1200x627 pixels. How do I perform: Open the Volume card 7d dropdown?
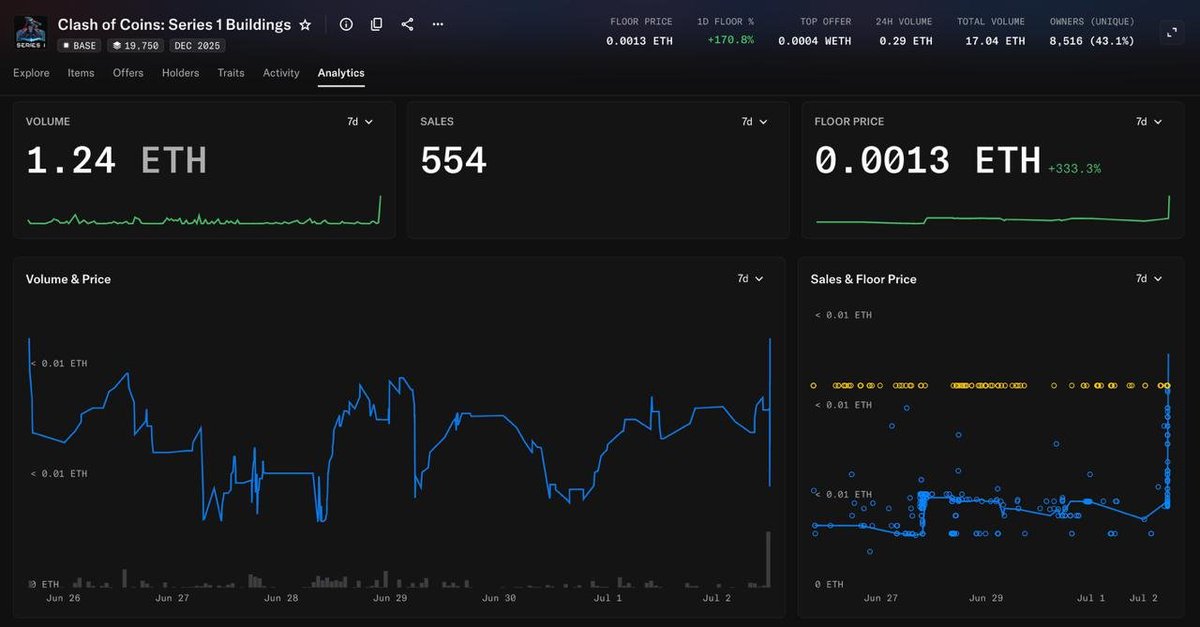(360, 122)
